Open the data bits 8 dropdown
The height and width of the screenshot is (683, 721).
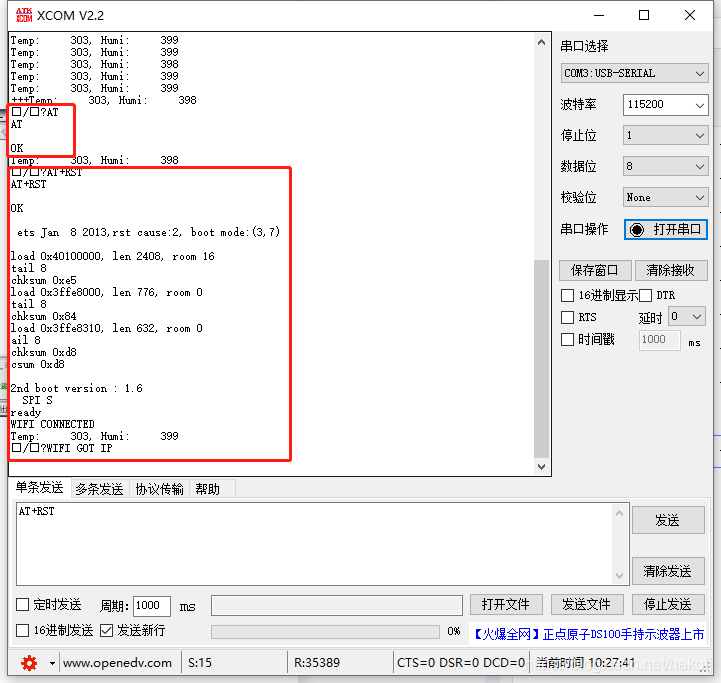[665, 166]
